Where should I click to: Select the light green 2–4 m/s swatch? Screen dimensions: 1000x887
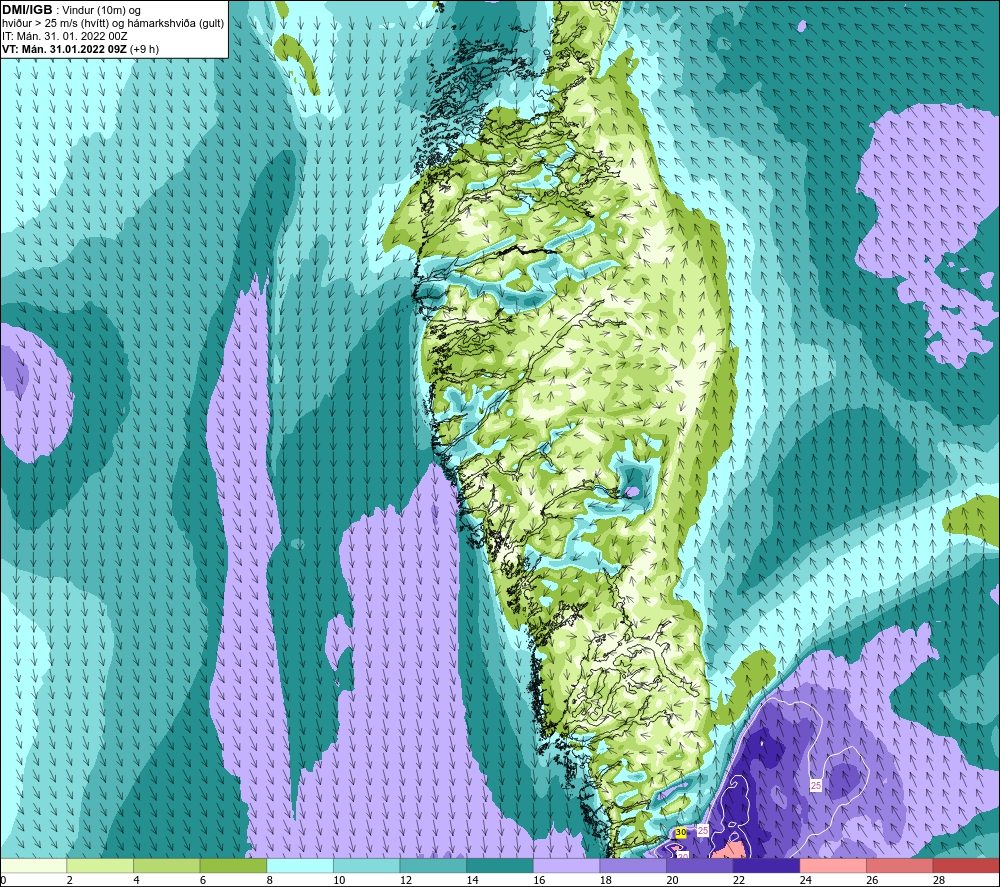pyautogui.click(x=100, y=866)
